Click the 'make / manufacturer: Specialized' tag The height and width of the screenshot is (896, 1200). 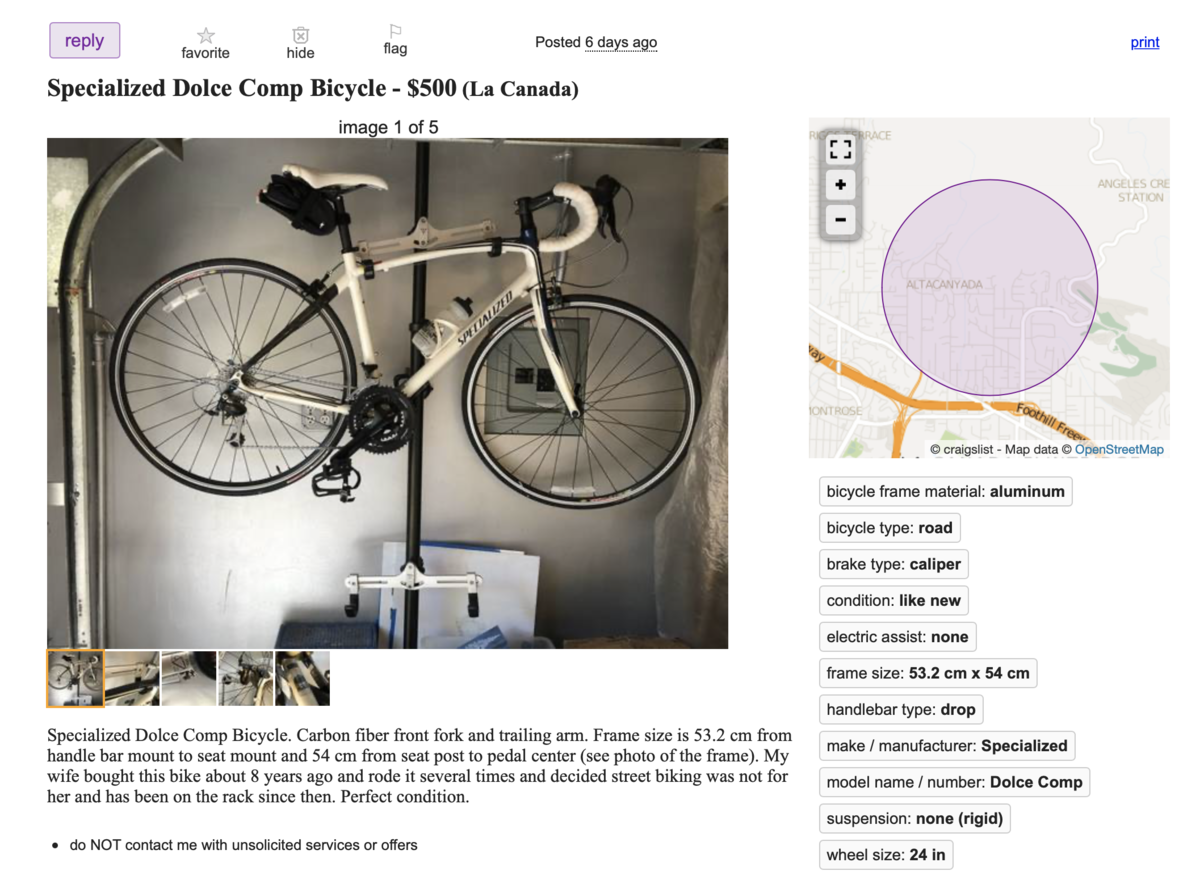coord(946,746)
